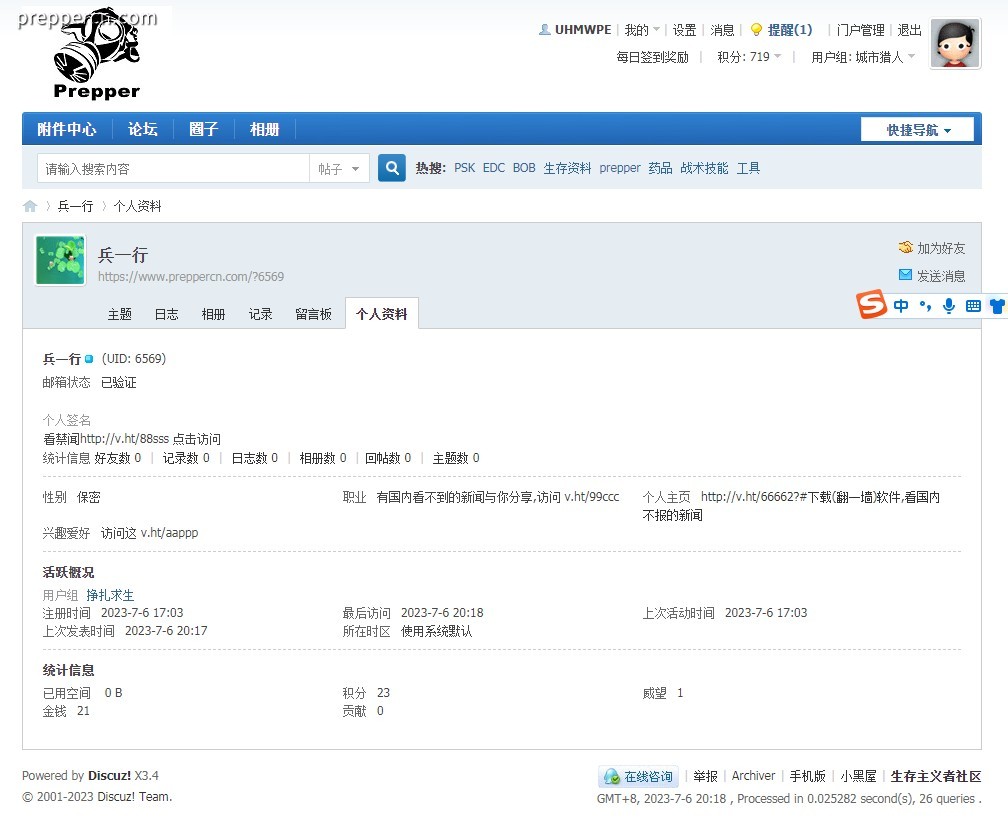Click the Prepper gas mask logo
Screen dimensions: 1008x825
click(96, 54)
